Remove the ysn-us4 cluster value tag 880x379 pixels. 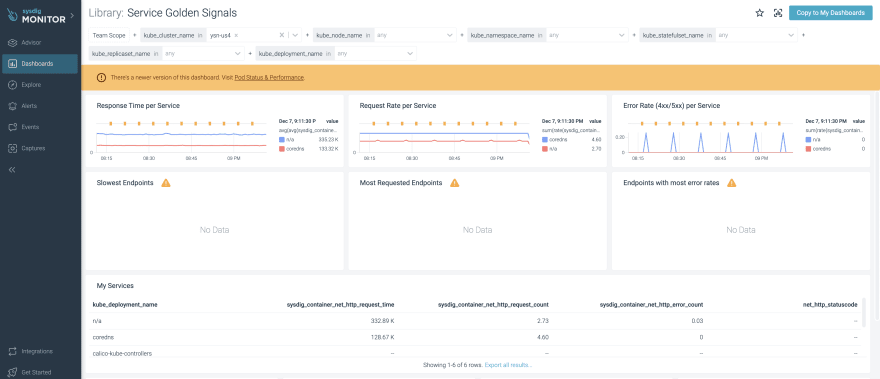pos(236,35)
